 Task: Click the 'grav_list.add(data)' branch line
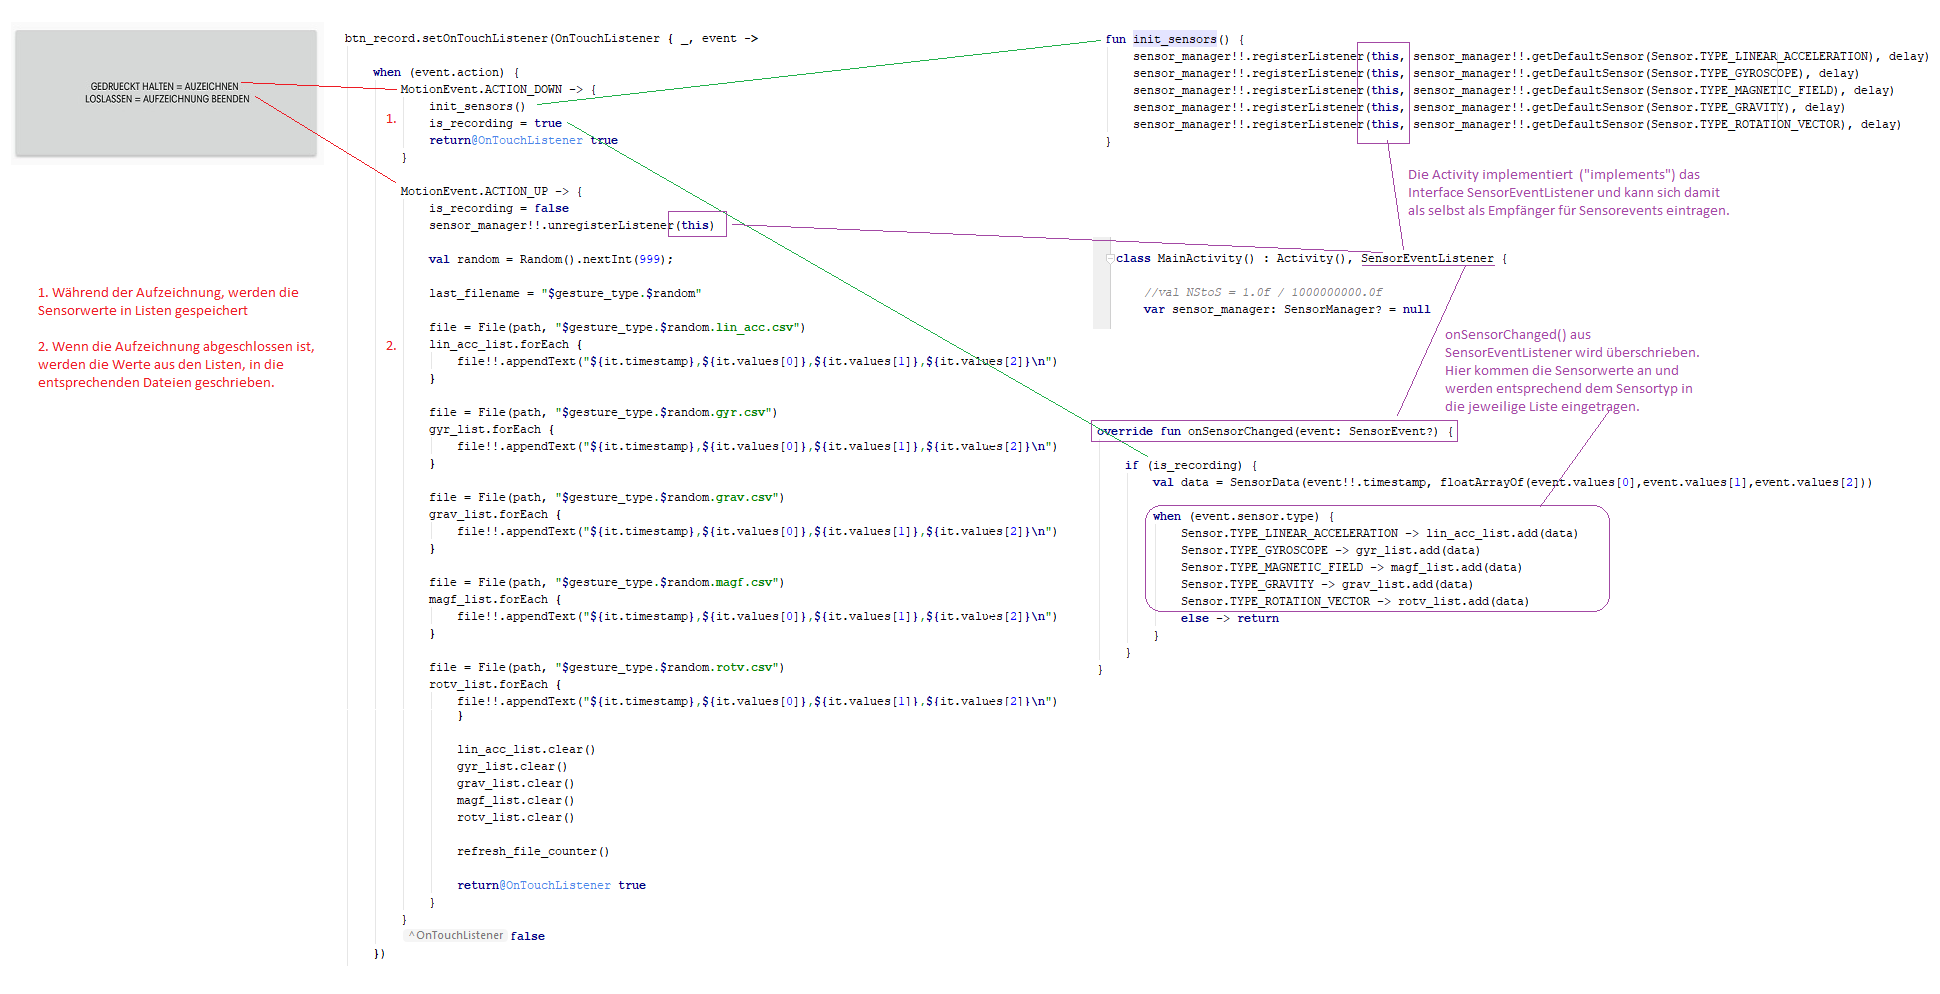(1326, 585)
